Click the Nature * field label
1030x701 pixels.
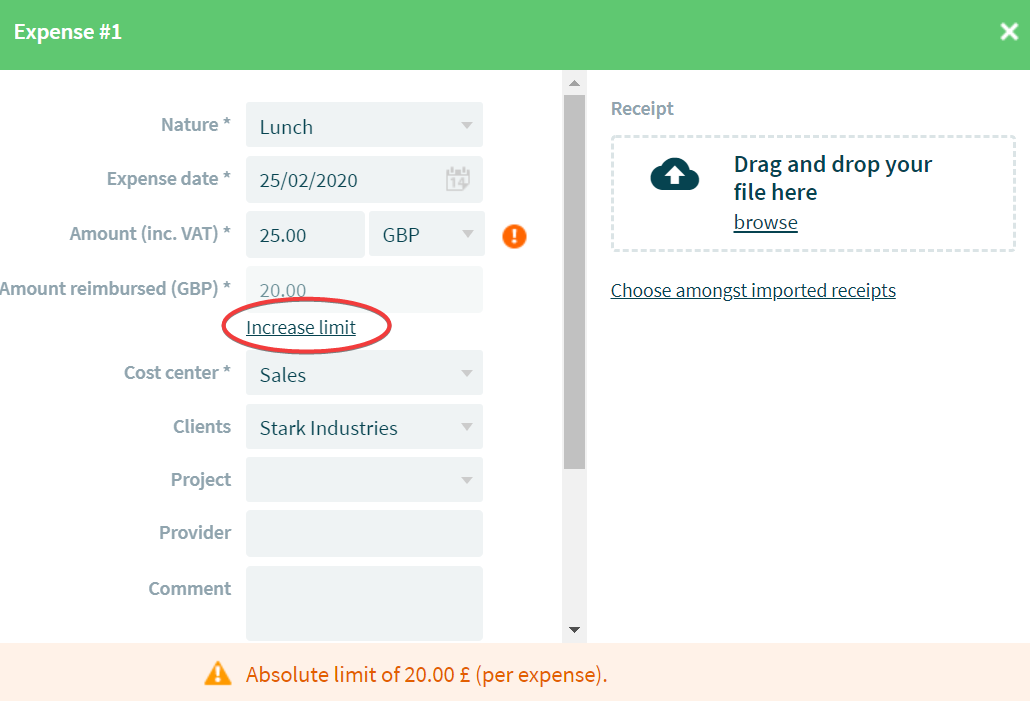(196, 124)
